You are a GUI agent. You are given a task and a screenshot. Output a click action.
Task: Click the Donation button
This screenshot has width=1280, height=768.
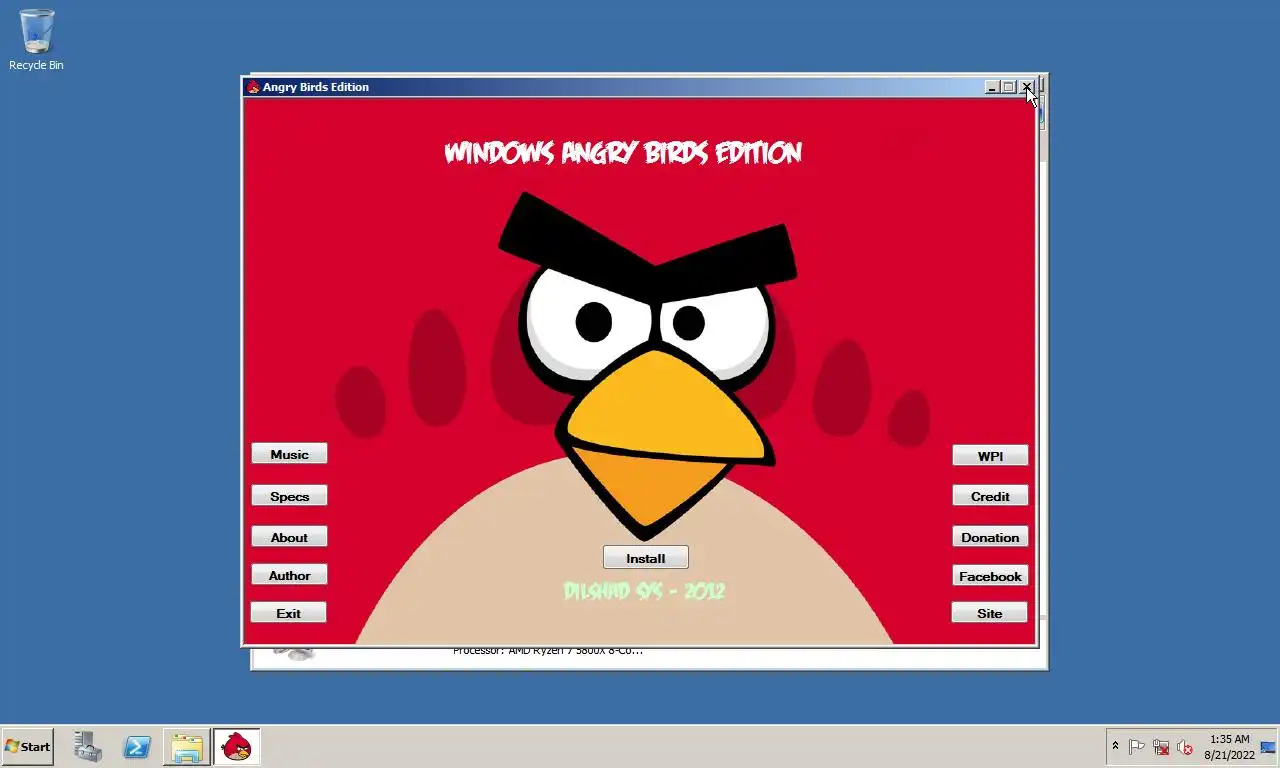(x=990, y=537)
